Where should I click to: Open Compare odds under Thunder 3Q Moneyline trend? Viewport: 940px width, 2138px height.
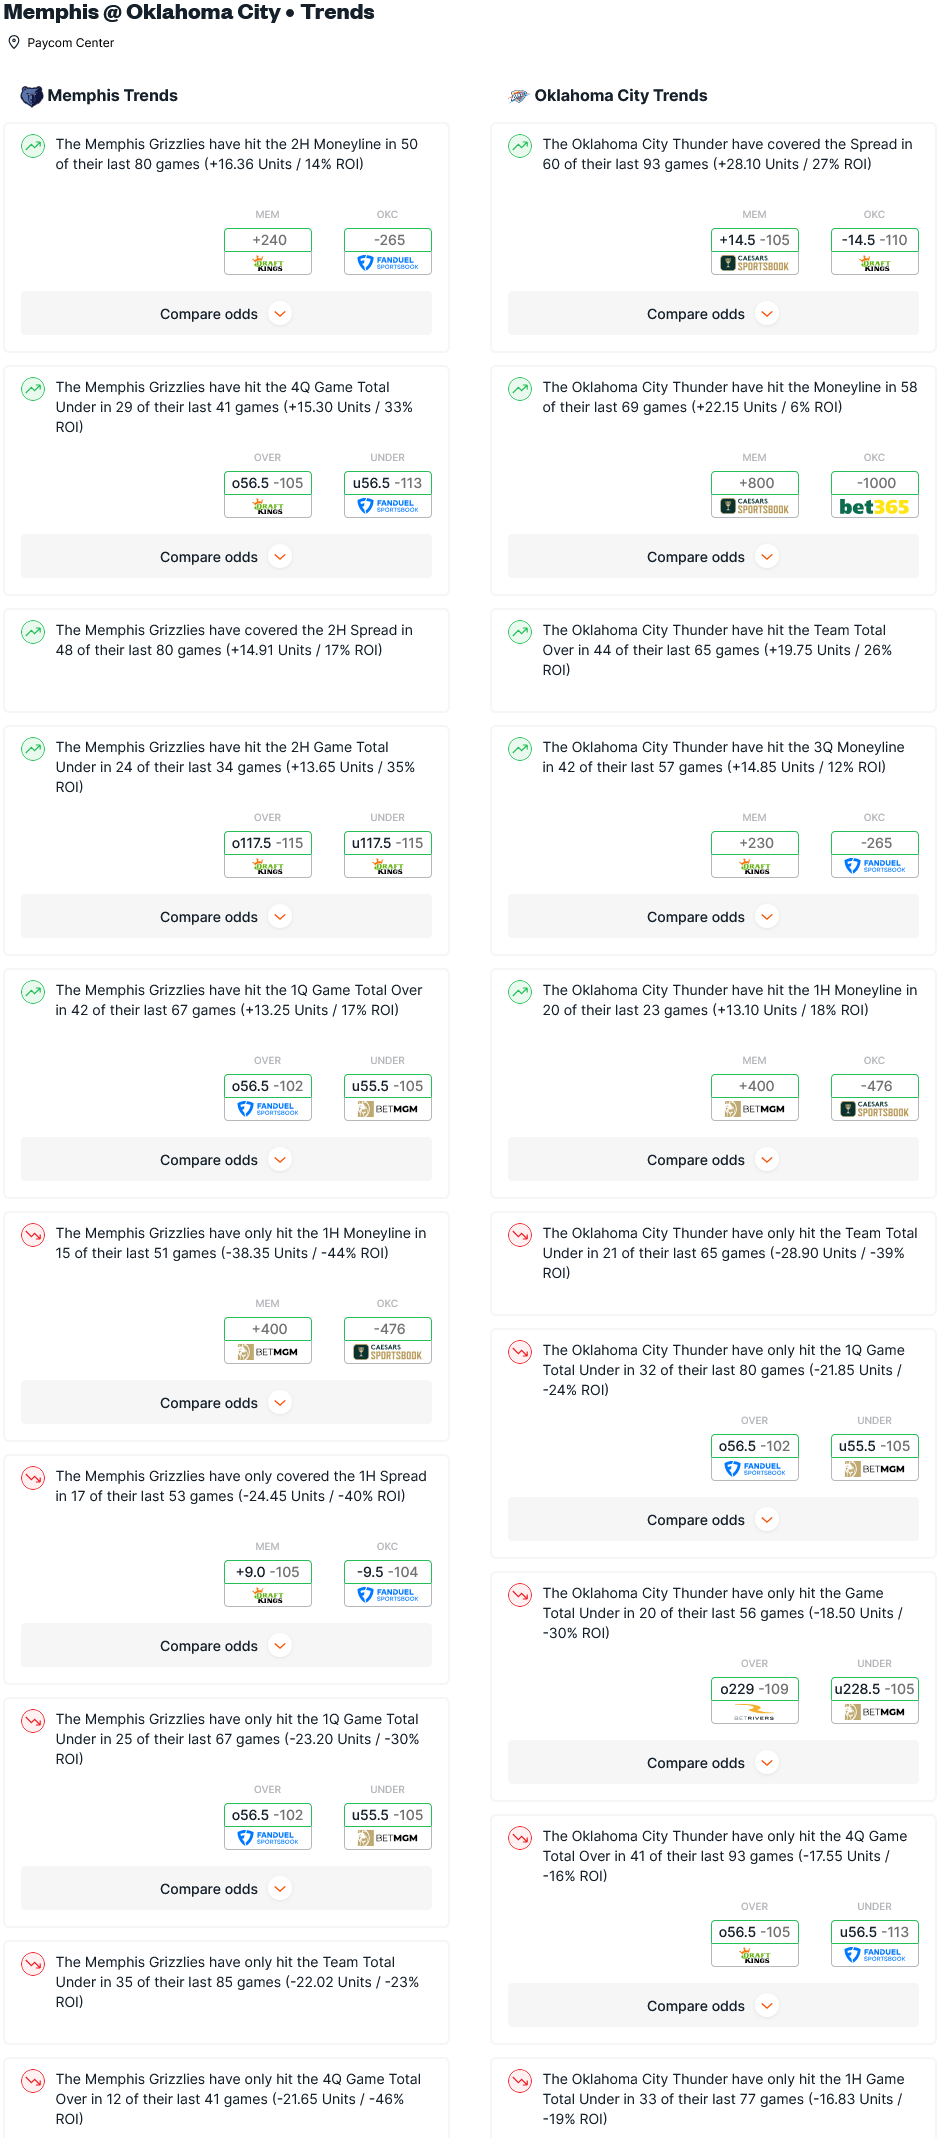pos(713,917)
